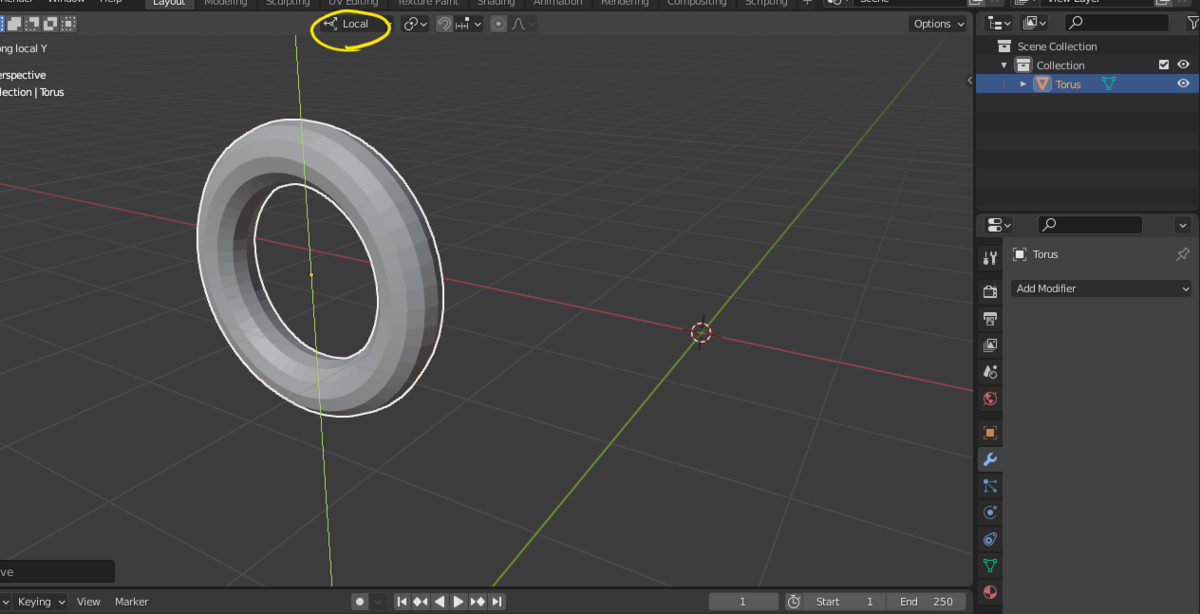Uncheck the Collection exclude checkbox
The width and height of the screenshot is (1200, 614).
pos(1163,65)
